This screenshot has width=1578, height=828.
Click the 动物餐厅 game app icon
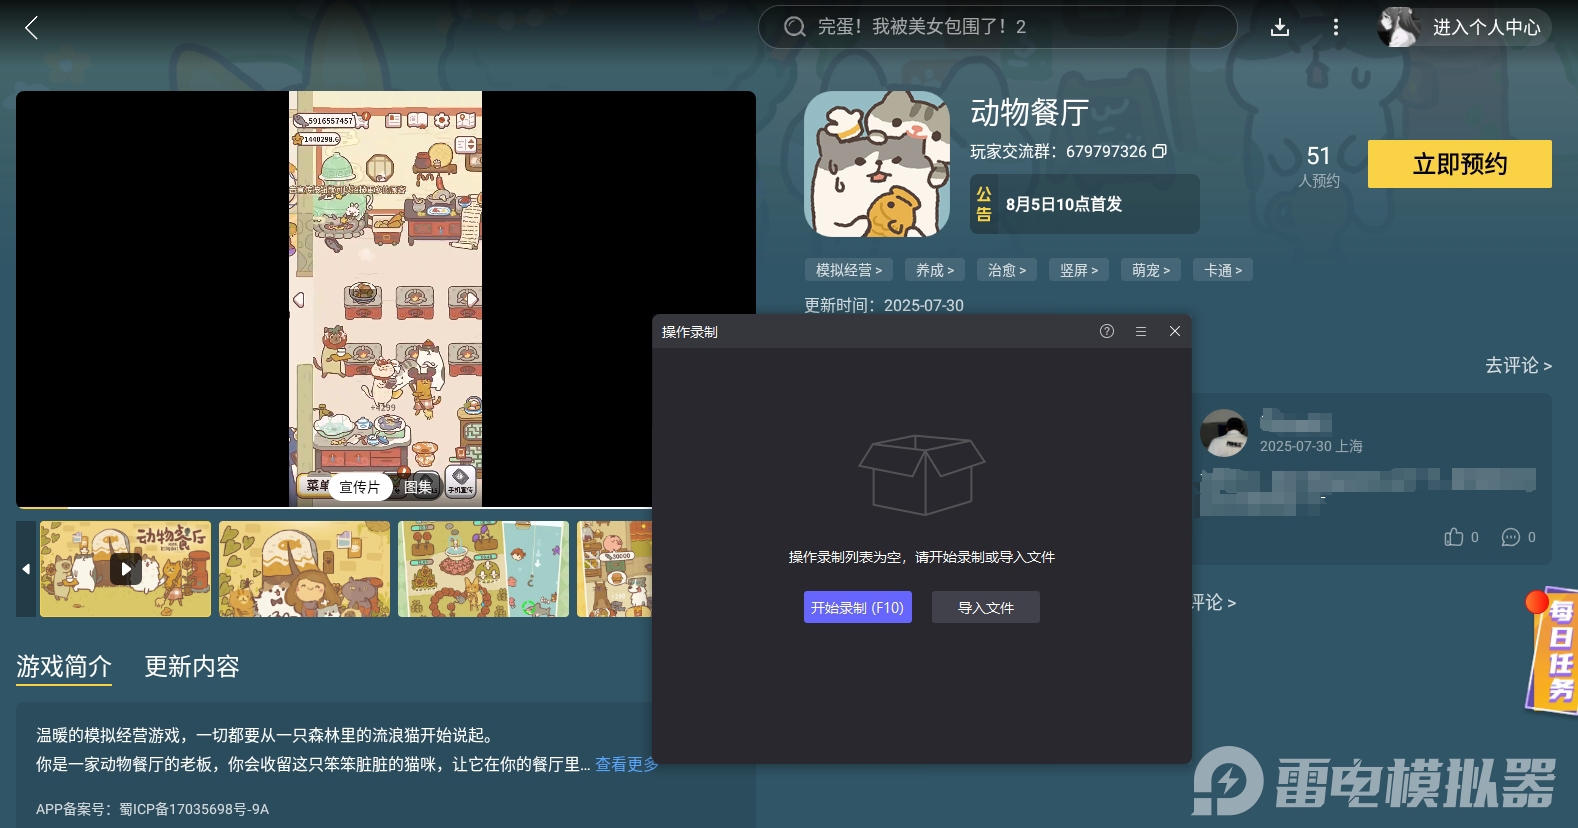click(x=877, y=164)
